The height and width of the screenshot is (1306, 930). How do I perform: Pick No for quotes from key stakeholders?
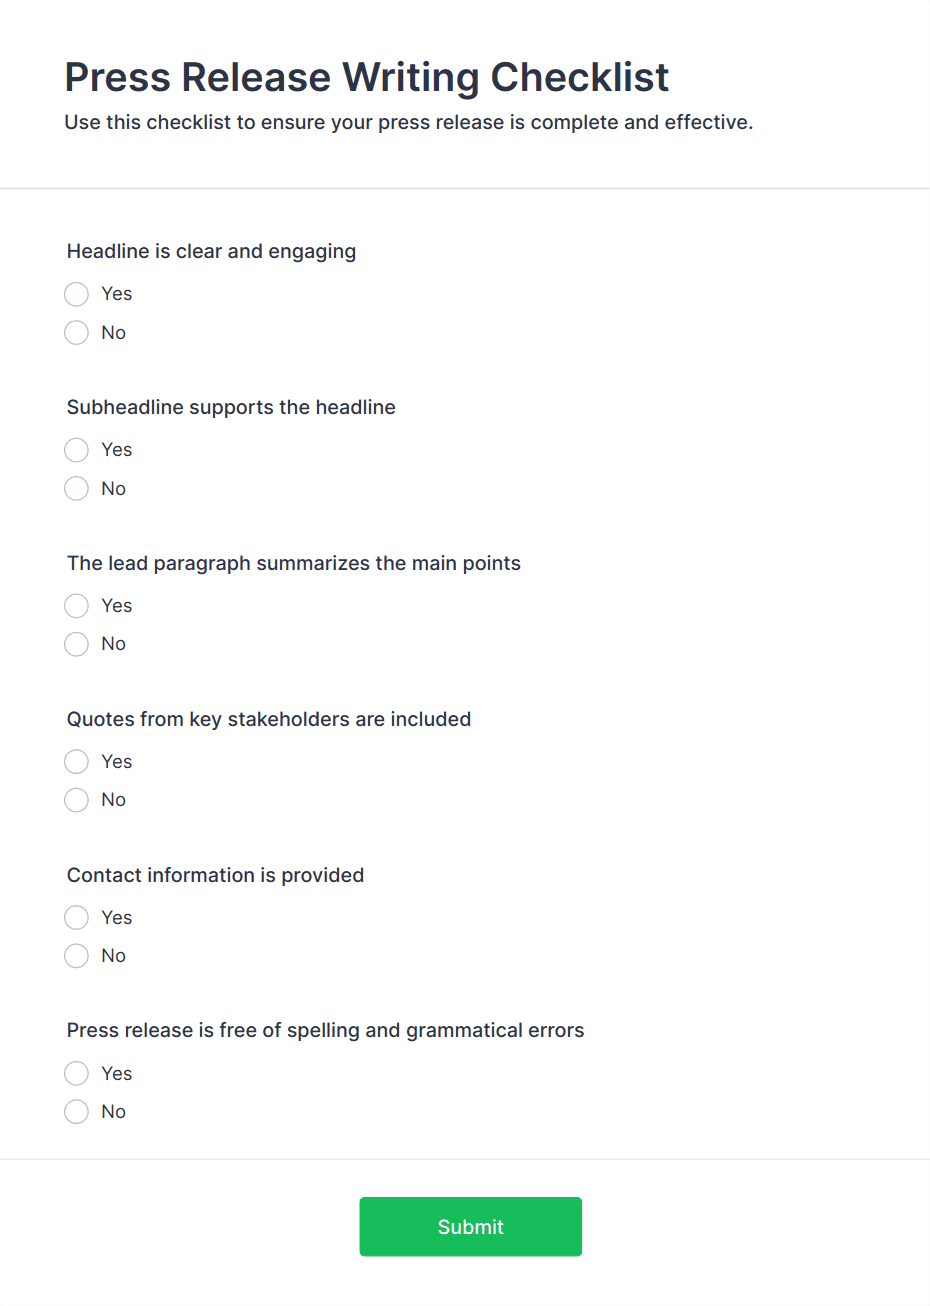(x=77, y=800)
